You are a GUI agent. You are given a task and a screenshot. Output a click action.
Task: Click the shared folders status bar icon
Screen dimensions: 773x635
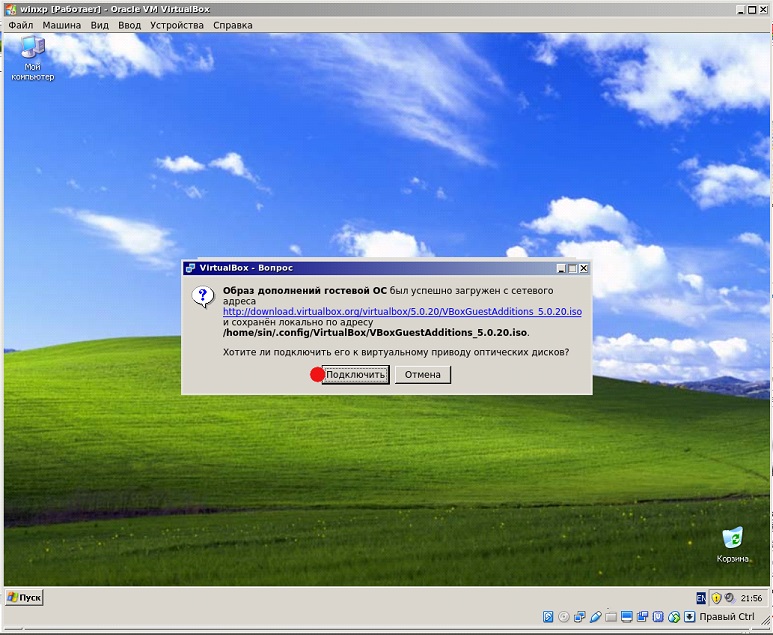612,617
